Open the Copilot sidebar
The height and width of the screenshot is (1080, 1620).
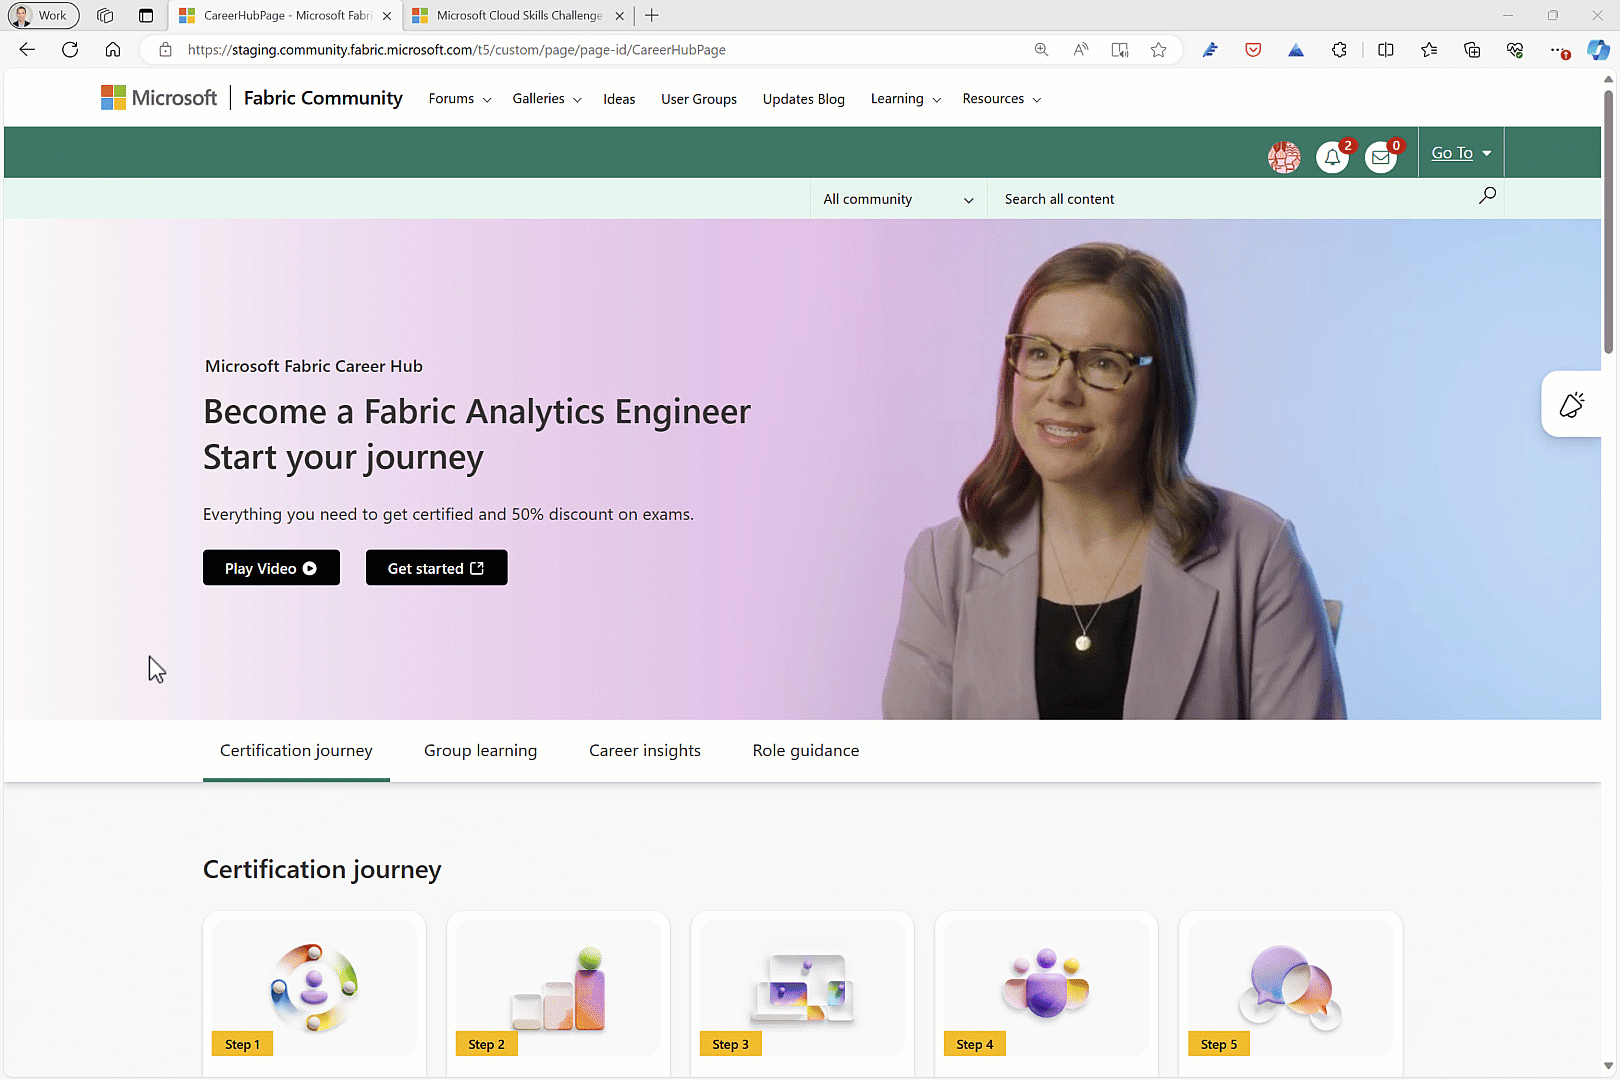(1598, 50)
